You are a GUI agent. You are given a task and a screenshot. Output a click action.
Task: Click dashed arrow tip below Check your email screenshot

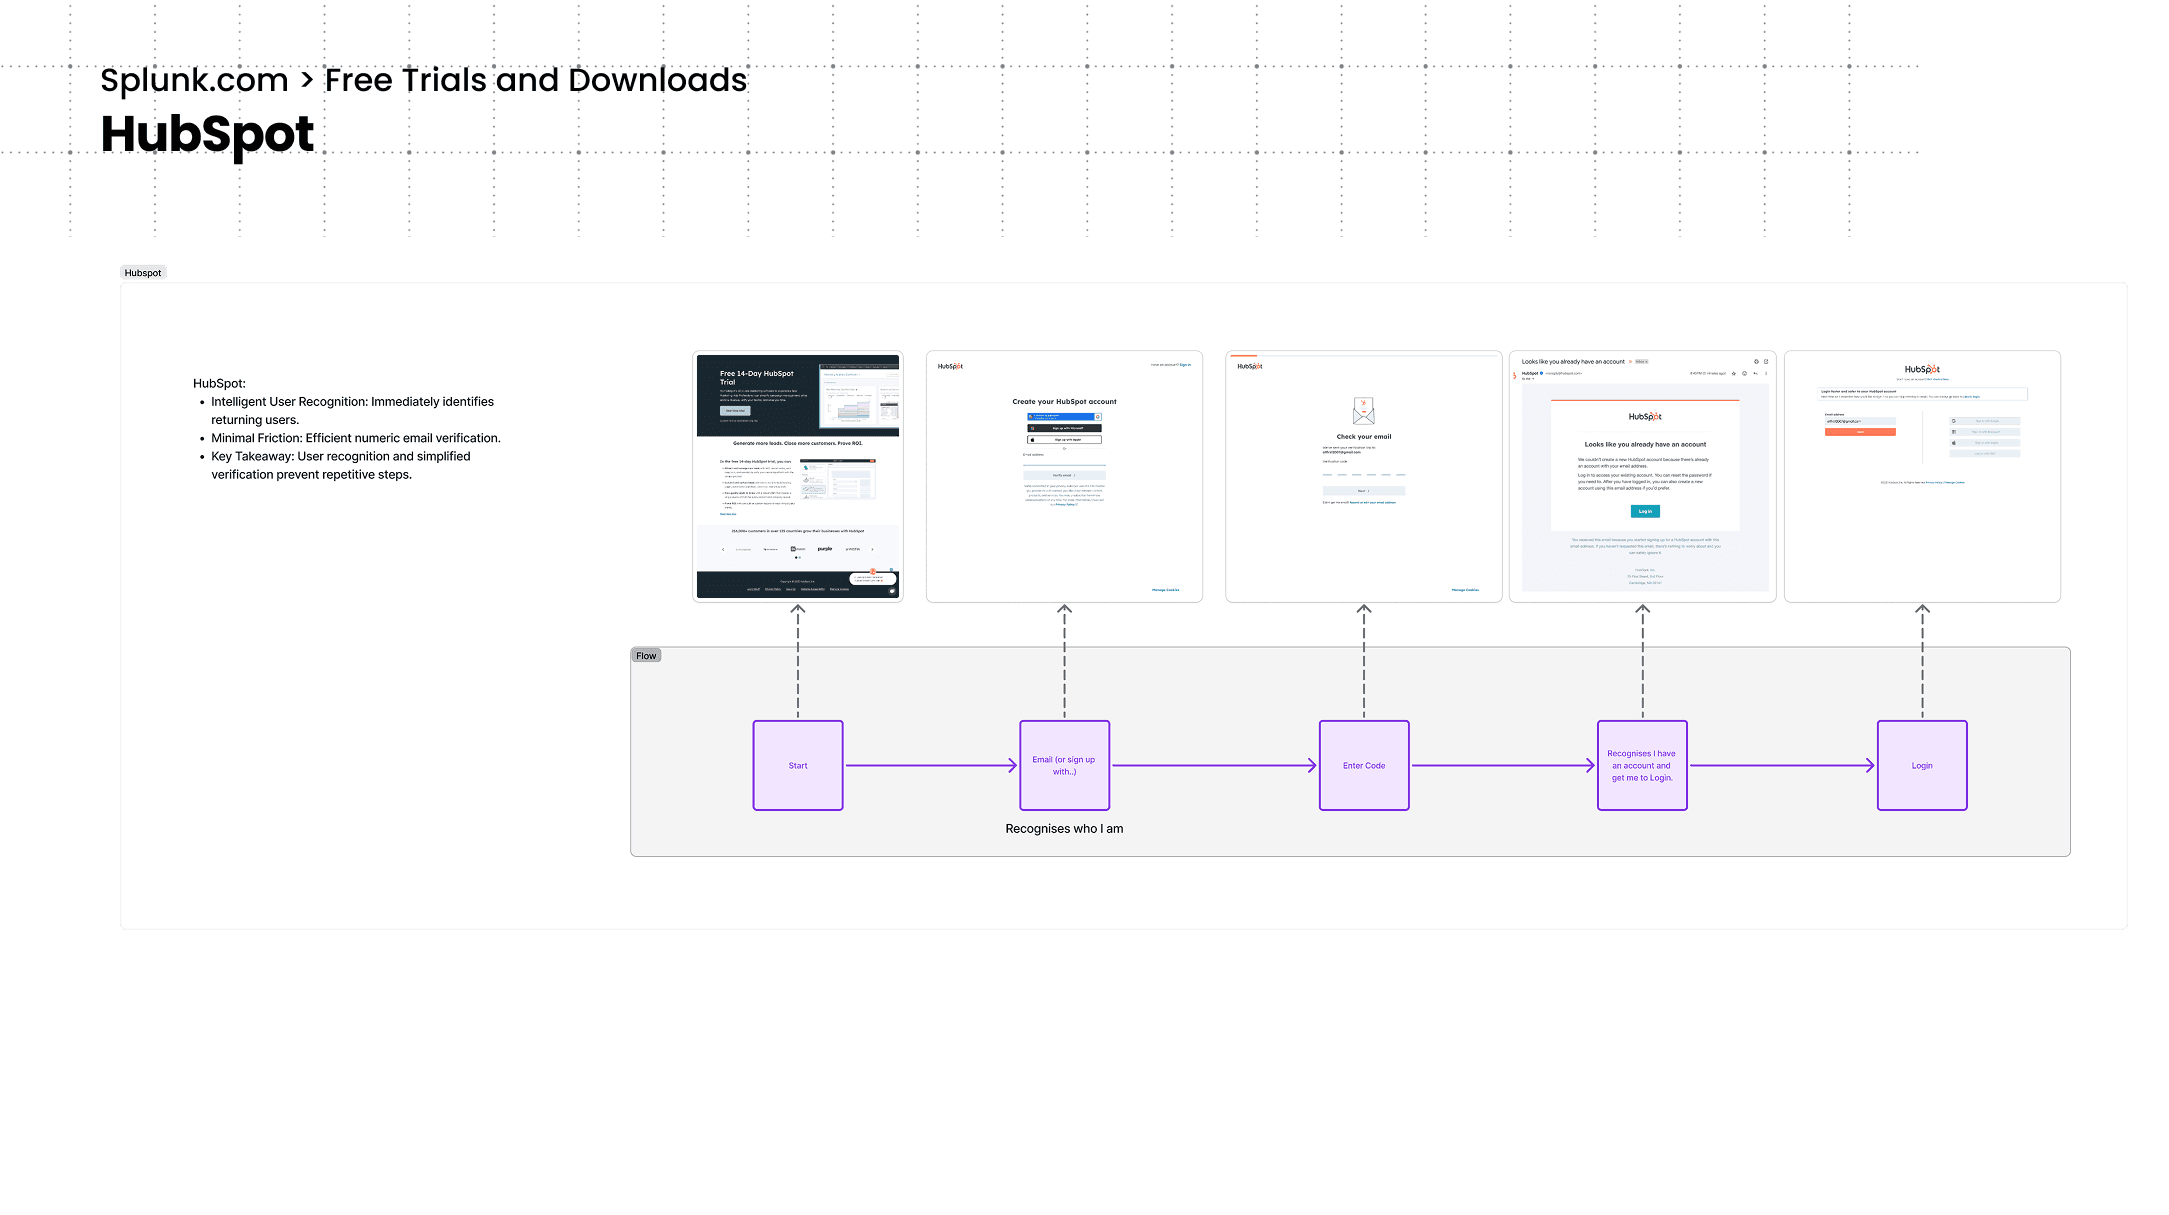[x=1363, y=609]
